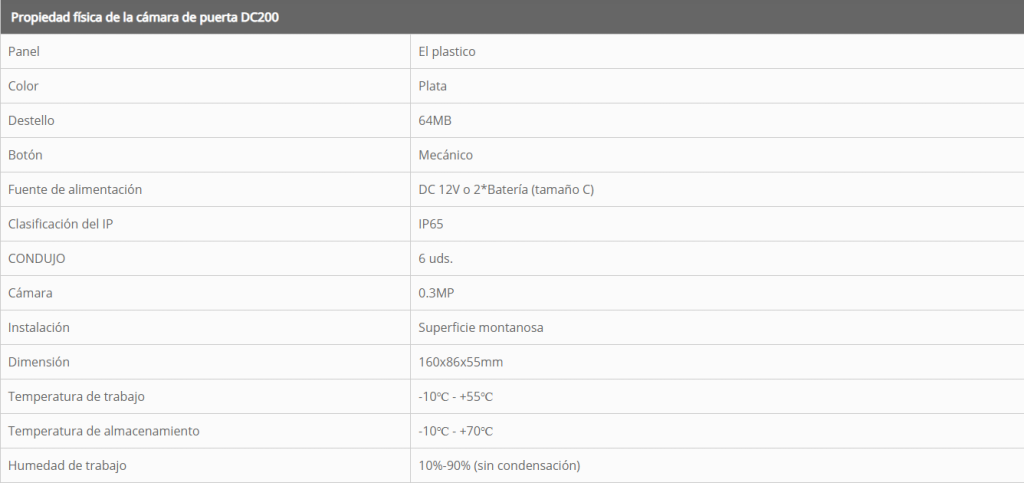Image resolution: width=1024 pixels, height=483 pixels.
Task: Select the 'Panel' row label
Action: pos(23,51)
